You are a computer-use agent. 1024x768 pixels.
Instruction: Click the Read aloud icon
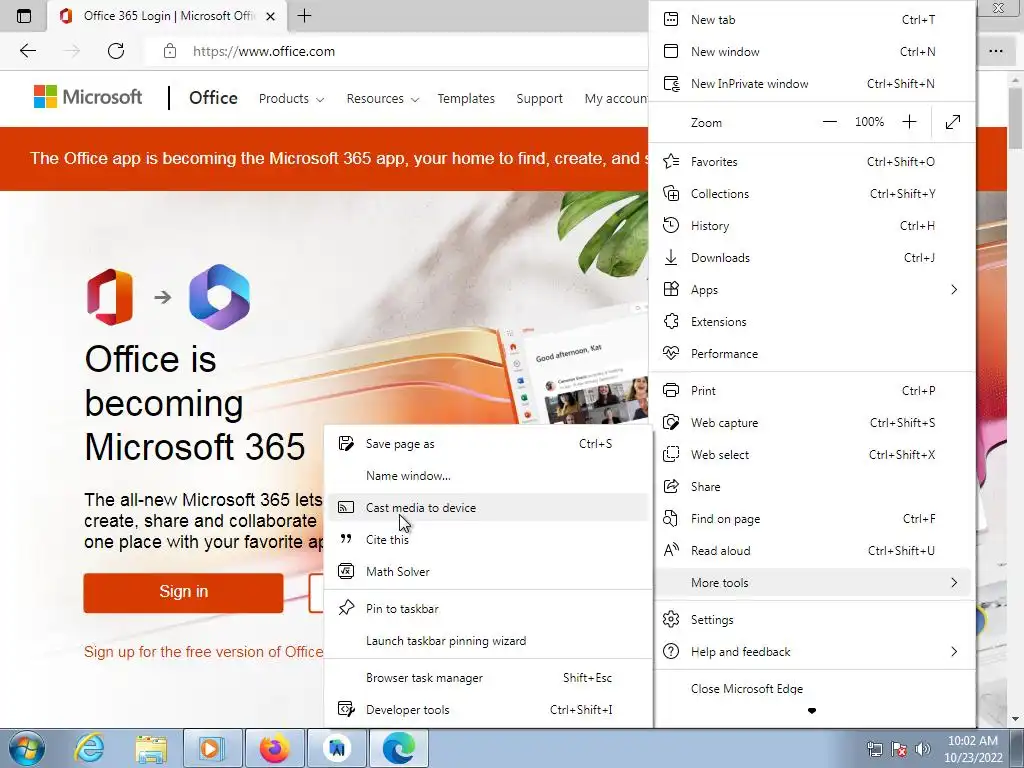click(x=671, y=550)
